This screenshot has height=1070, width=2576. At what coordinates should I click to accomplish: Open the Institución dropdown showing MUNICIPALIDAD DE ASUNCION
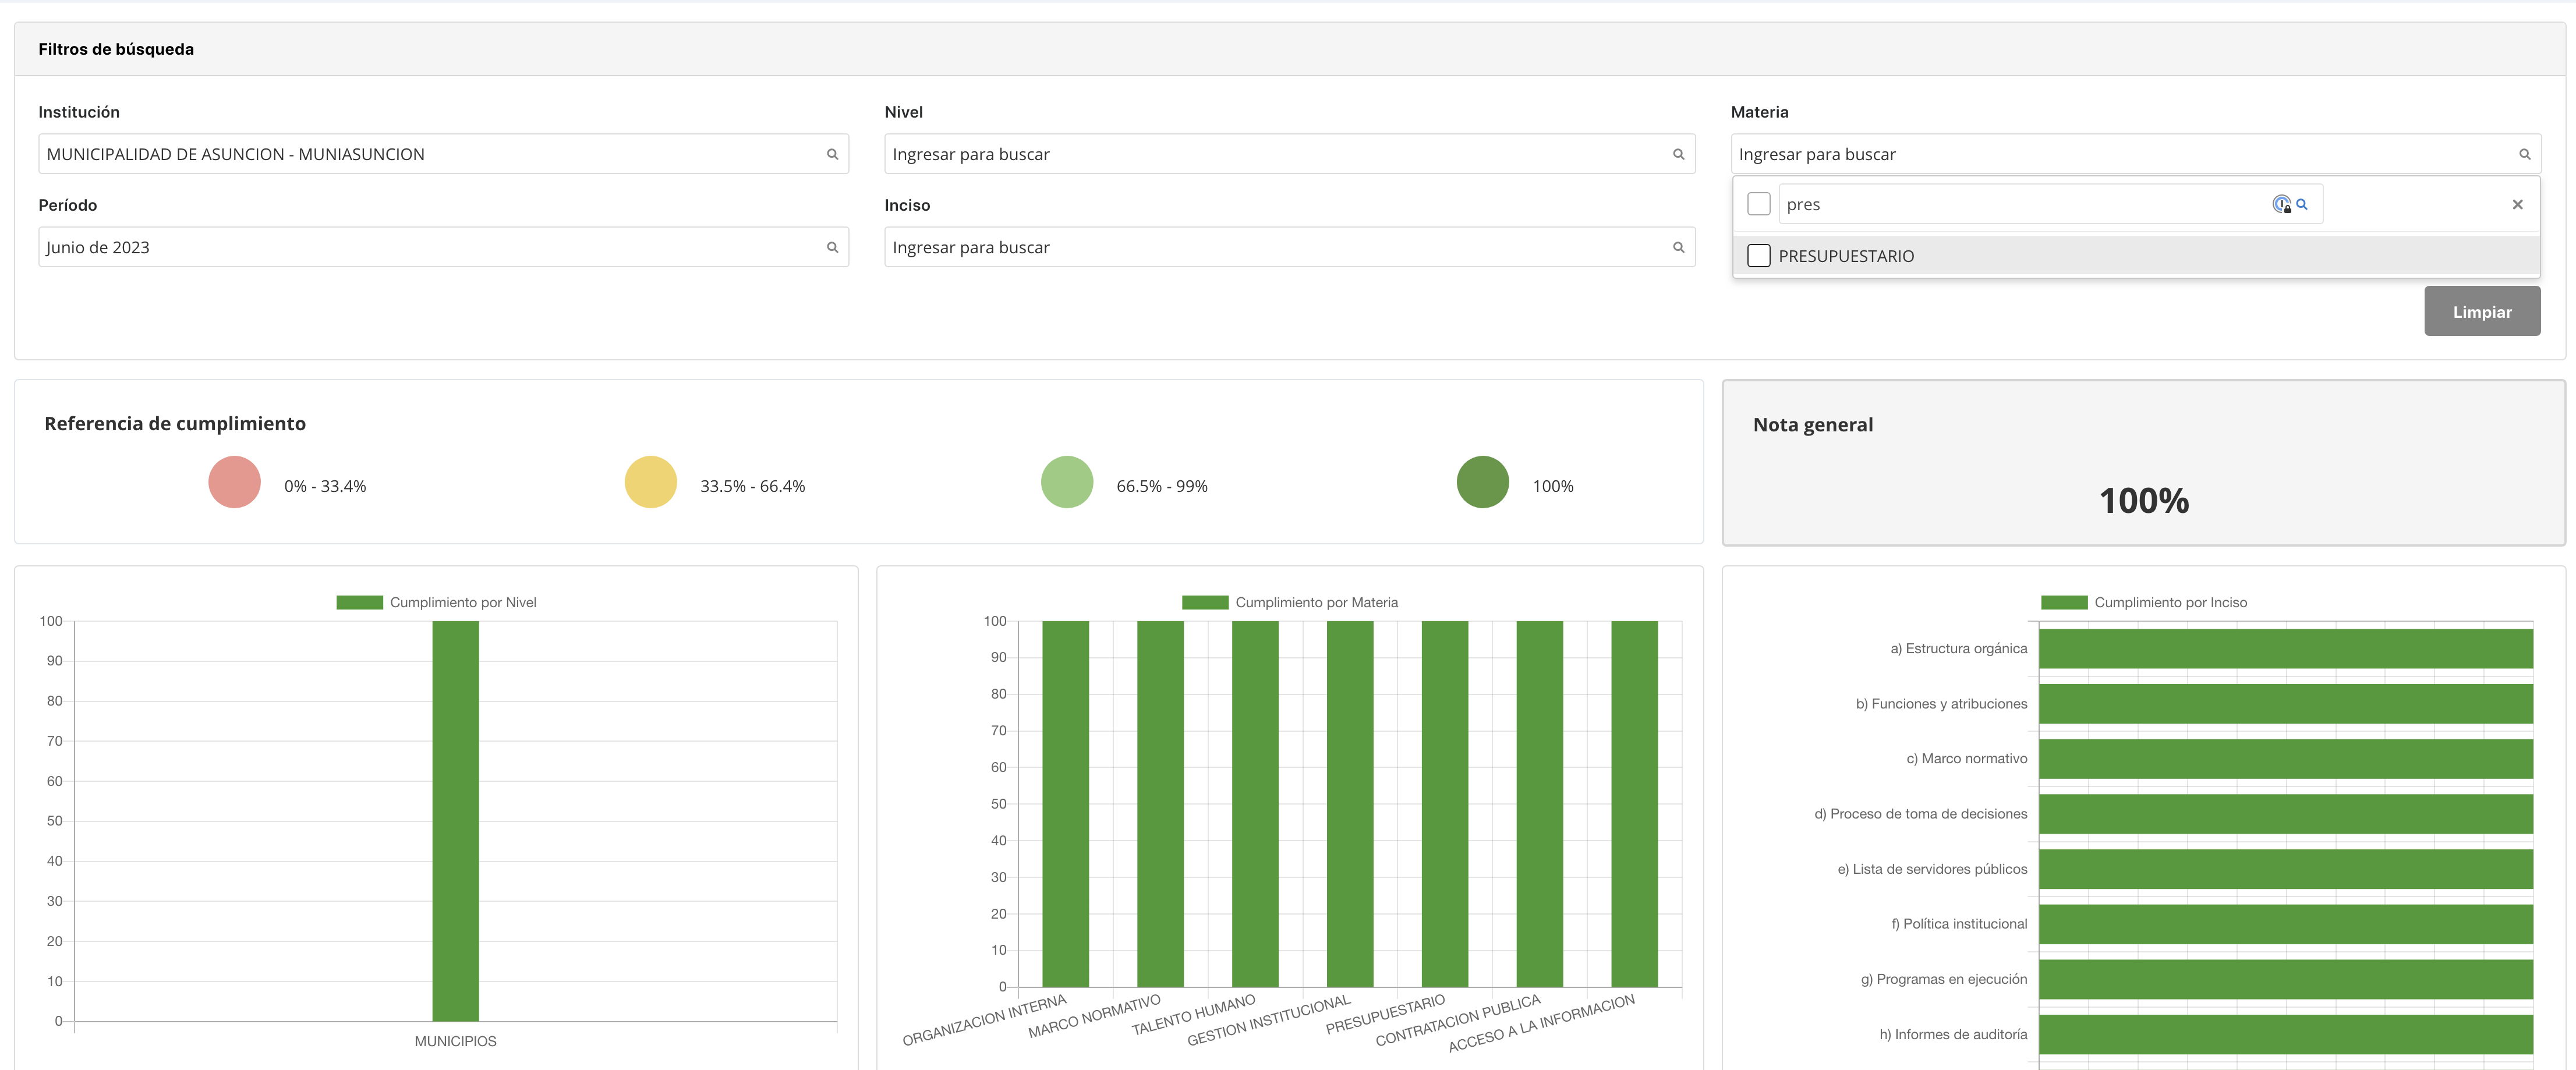tap(430, 154)
